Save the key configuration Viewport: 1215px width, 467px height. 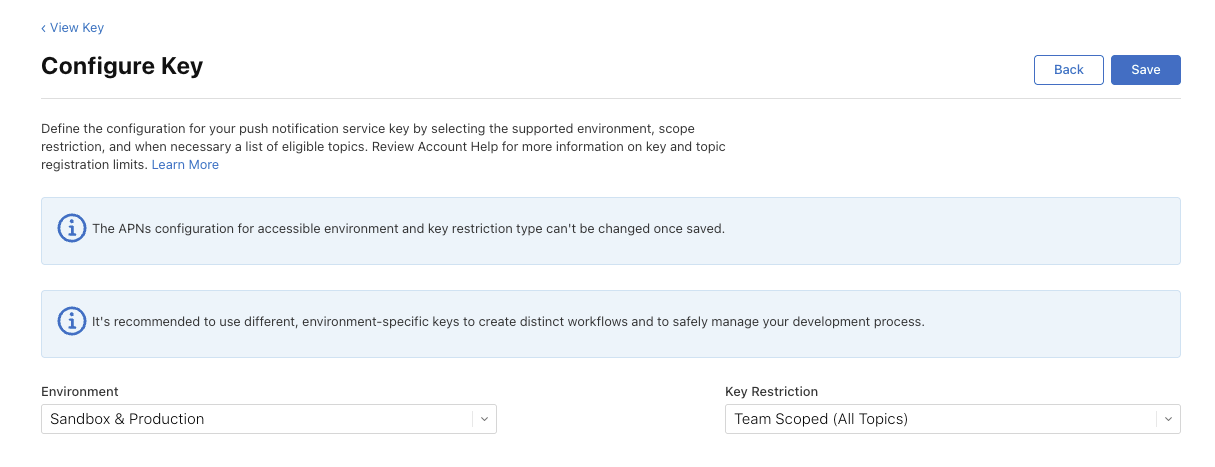tap(1145, 70)
